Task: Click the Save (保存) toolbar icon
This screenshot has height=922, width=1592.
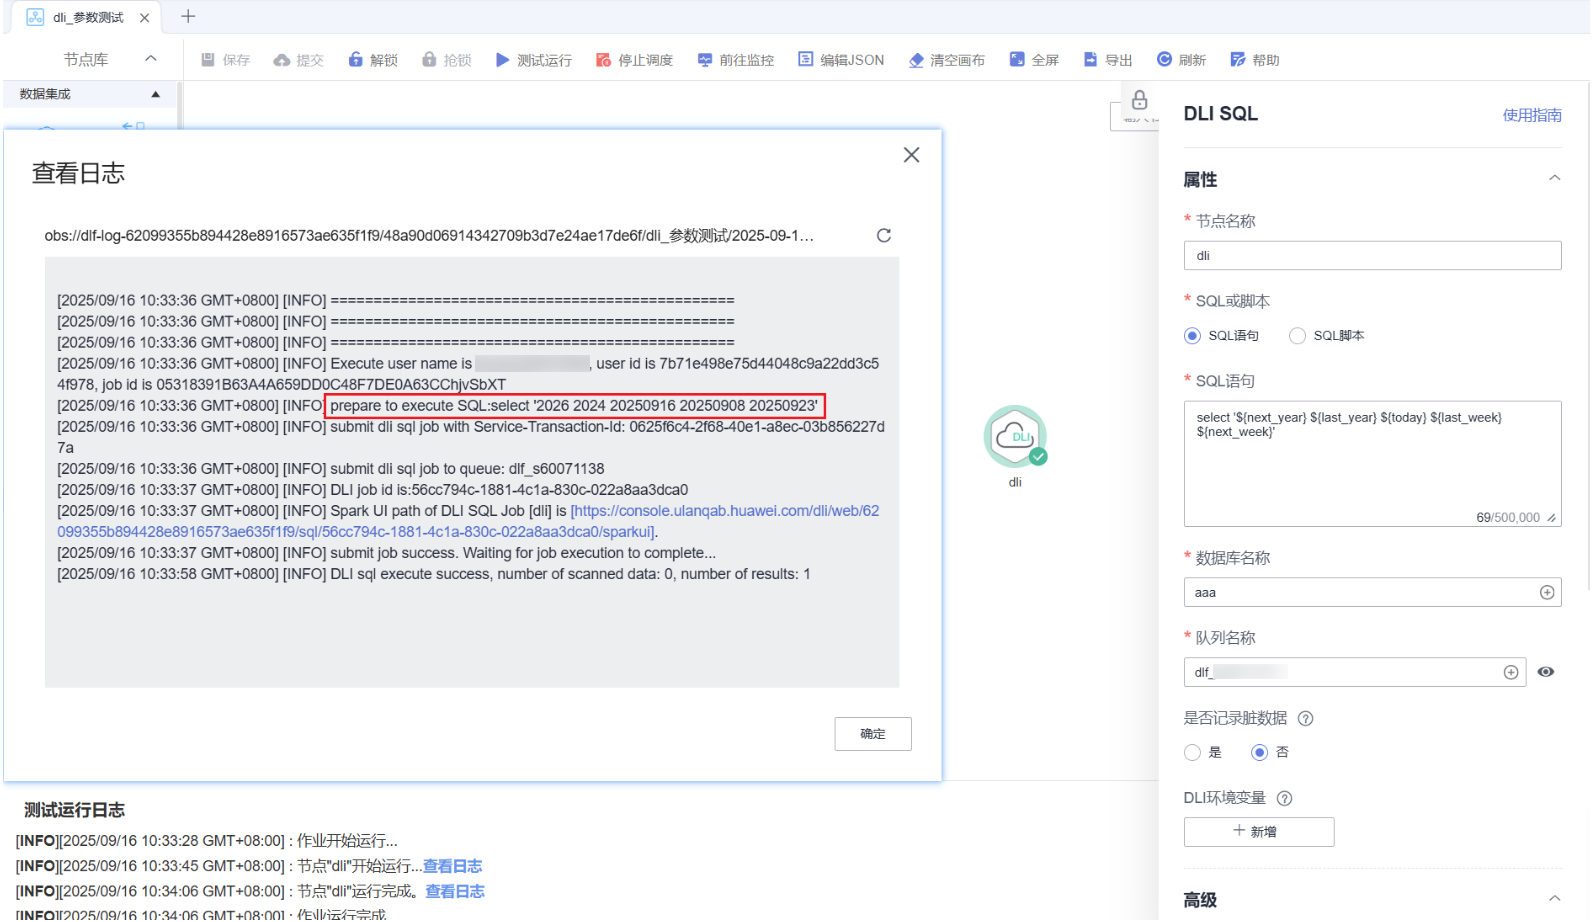Action: [x=208, y=60]
